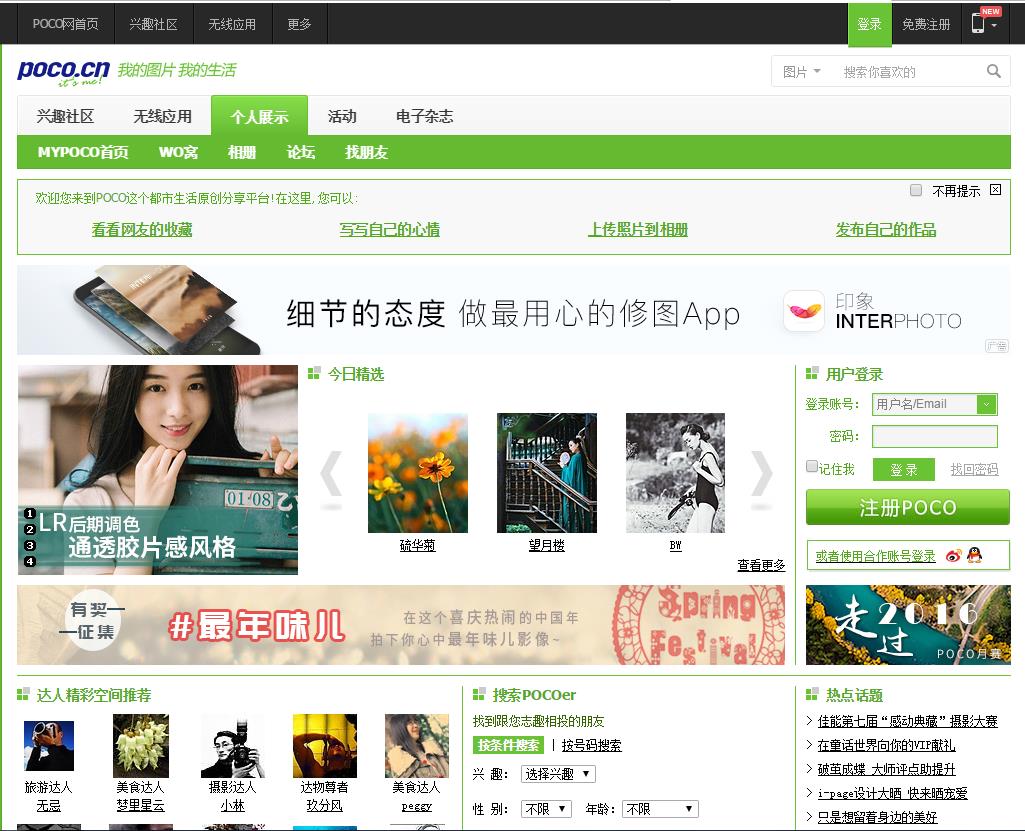Image resolution: width=1025 pixels, height=831 pixels.
Task: Click the poco.cn logo
Action: [x=63, y=72]
